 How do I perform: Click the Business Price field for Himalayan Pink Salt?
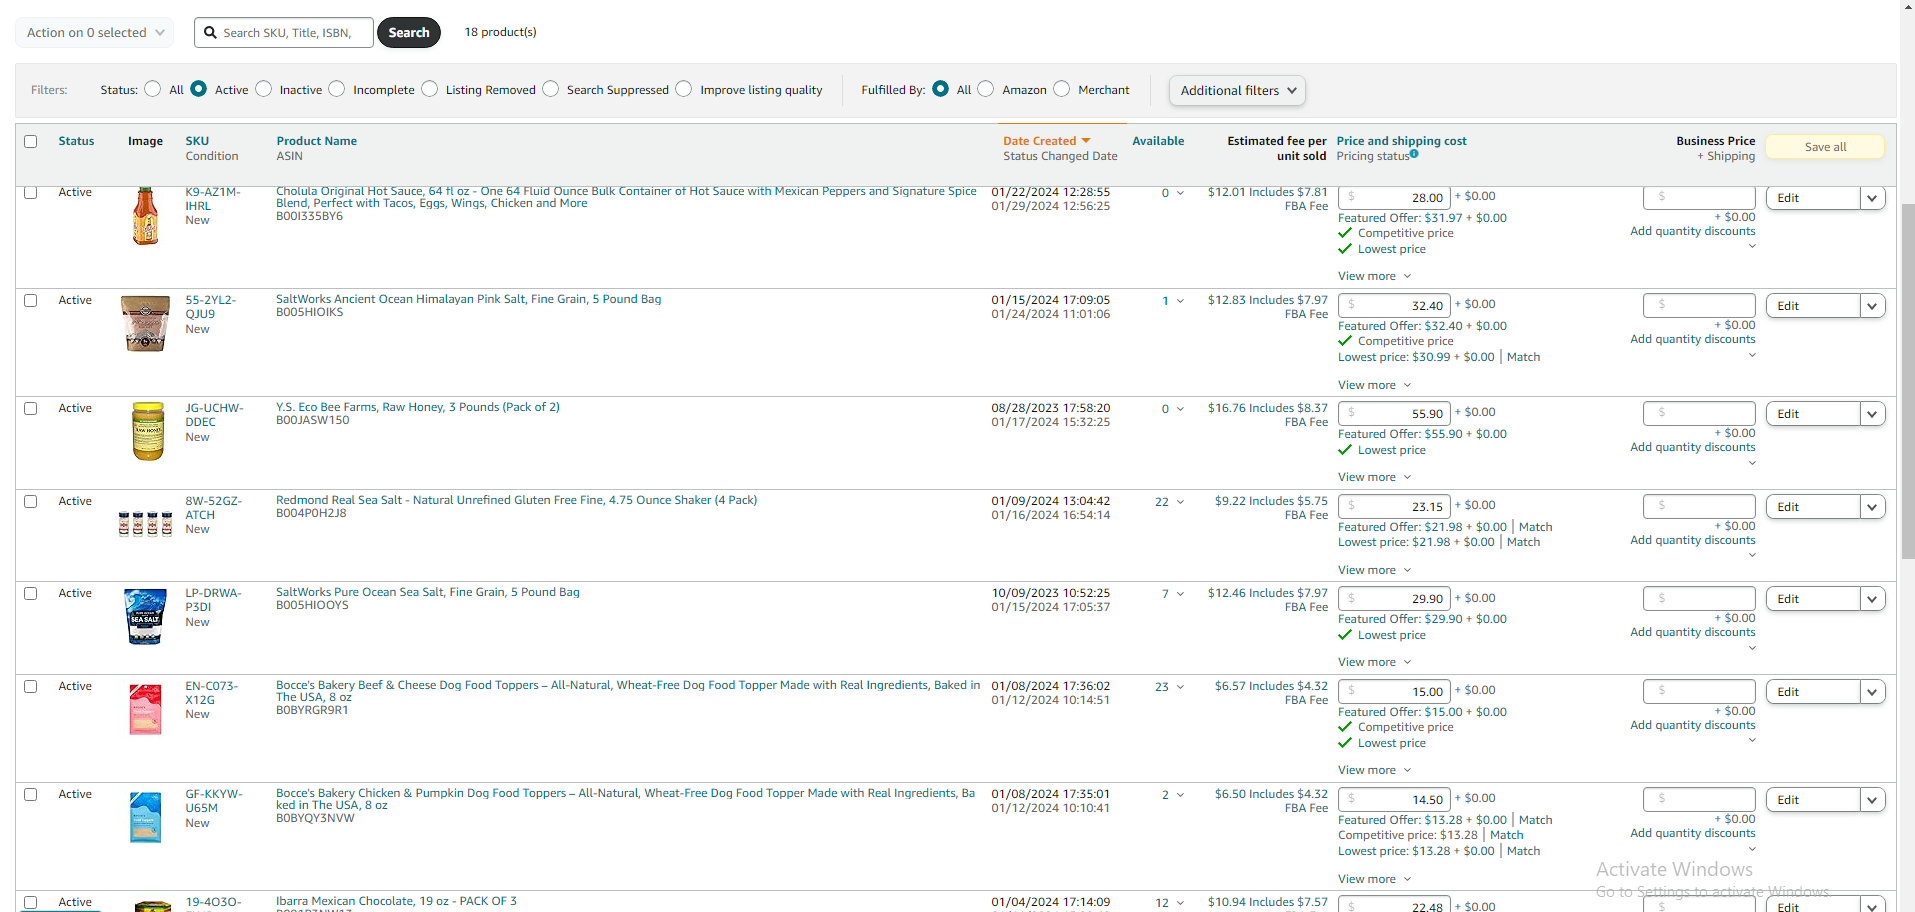(x=1699, y=306)
